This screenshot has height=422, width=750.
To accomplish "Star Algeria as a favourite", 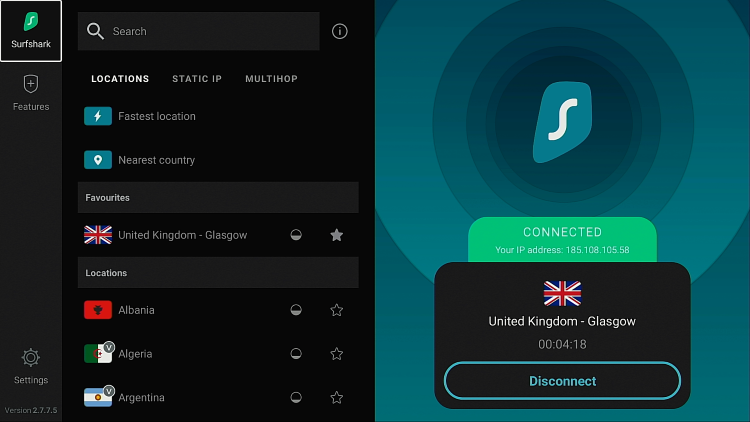I will tap(337, 354).
